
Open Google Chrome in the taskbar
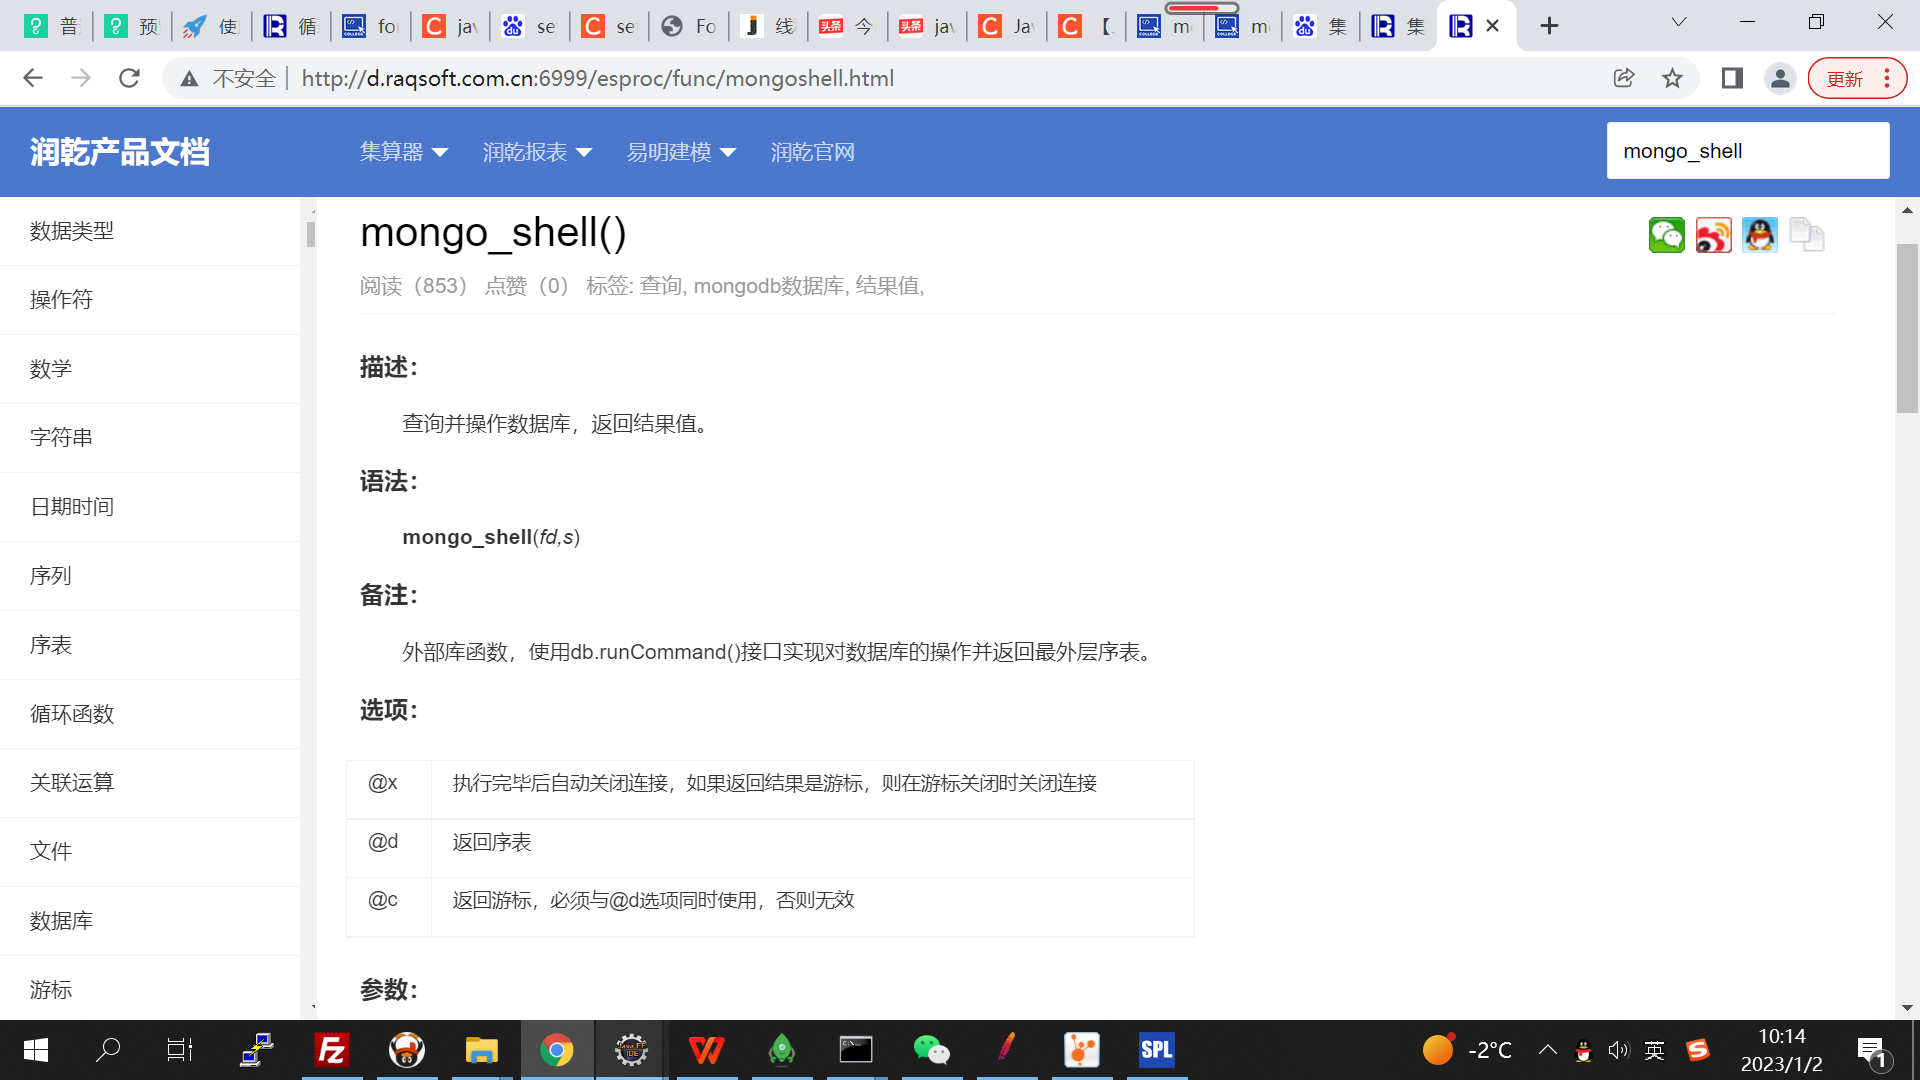coord(556,1050)
